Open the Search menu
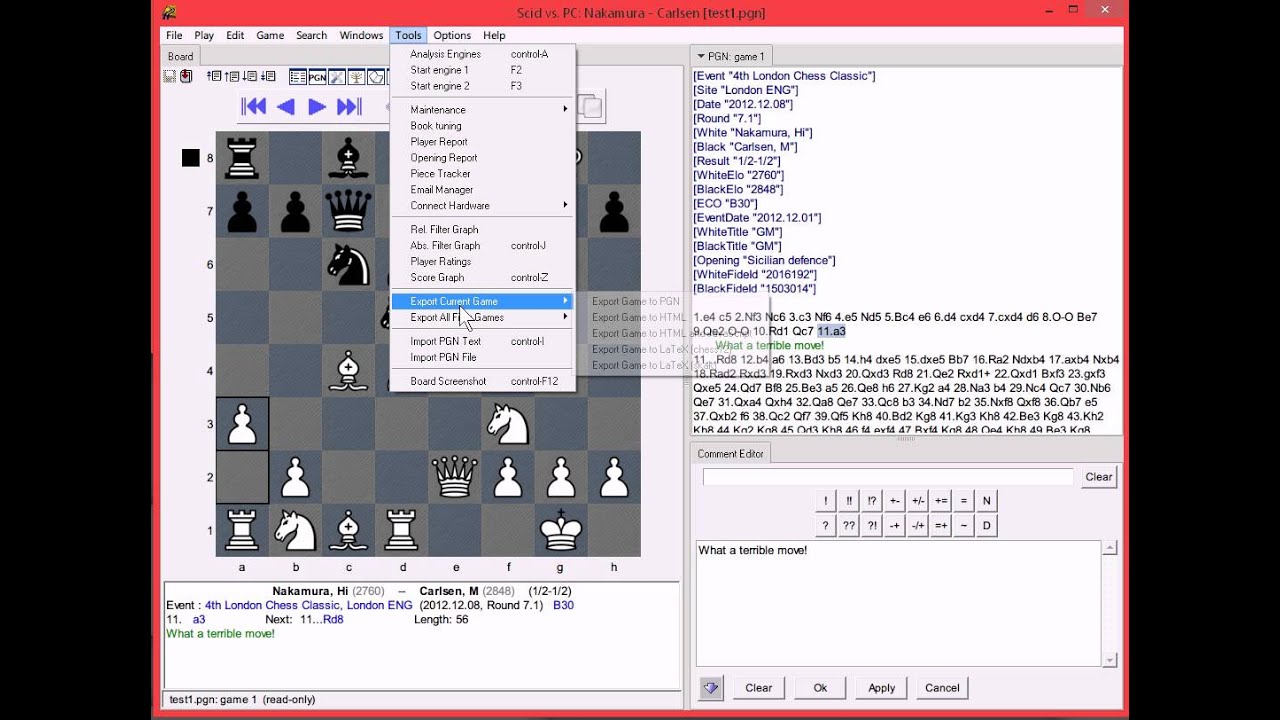Image resolution: width=1280 pixels, height=720 pixels. coord(311,35)
